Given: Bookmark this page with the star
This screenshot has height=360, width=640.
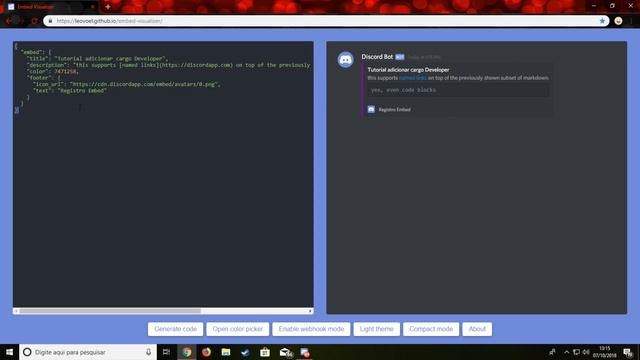Looking at the screenshot, I should pyautogui.click(x=602, y=21).
